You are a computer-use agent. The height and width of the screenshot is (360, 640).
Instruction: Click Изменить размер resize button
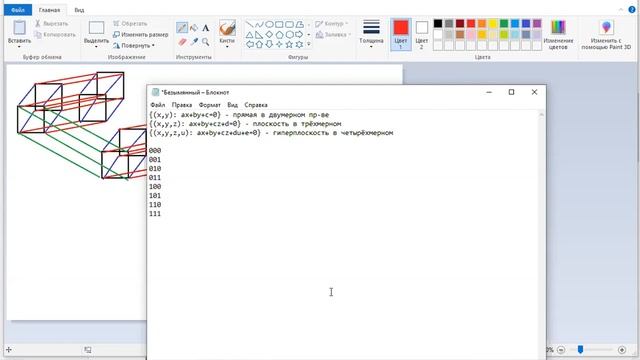click(140, 35)
